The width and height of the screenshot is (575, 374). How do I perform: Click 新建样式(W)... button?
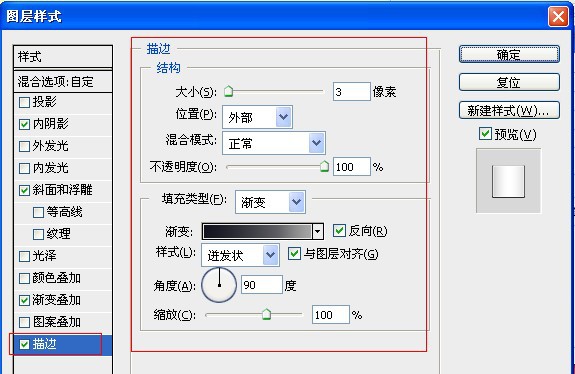(509, 110)
